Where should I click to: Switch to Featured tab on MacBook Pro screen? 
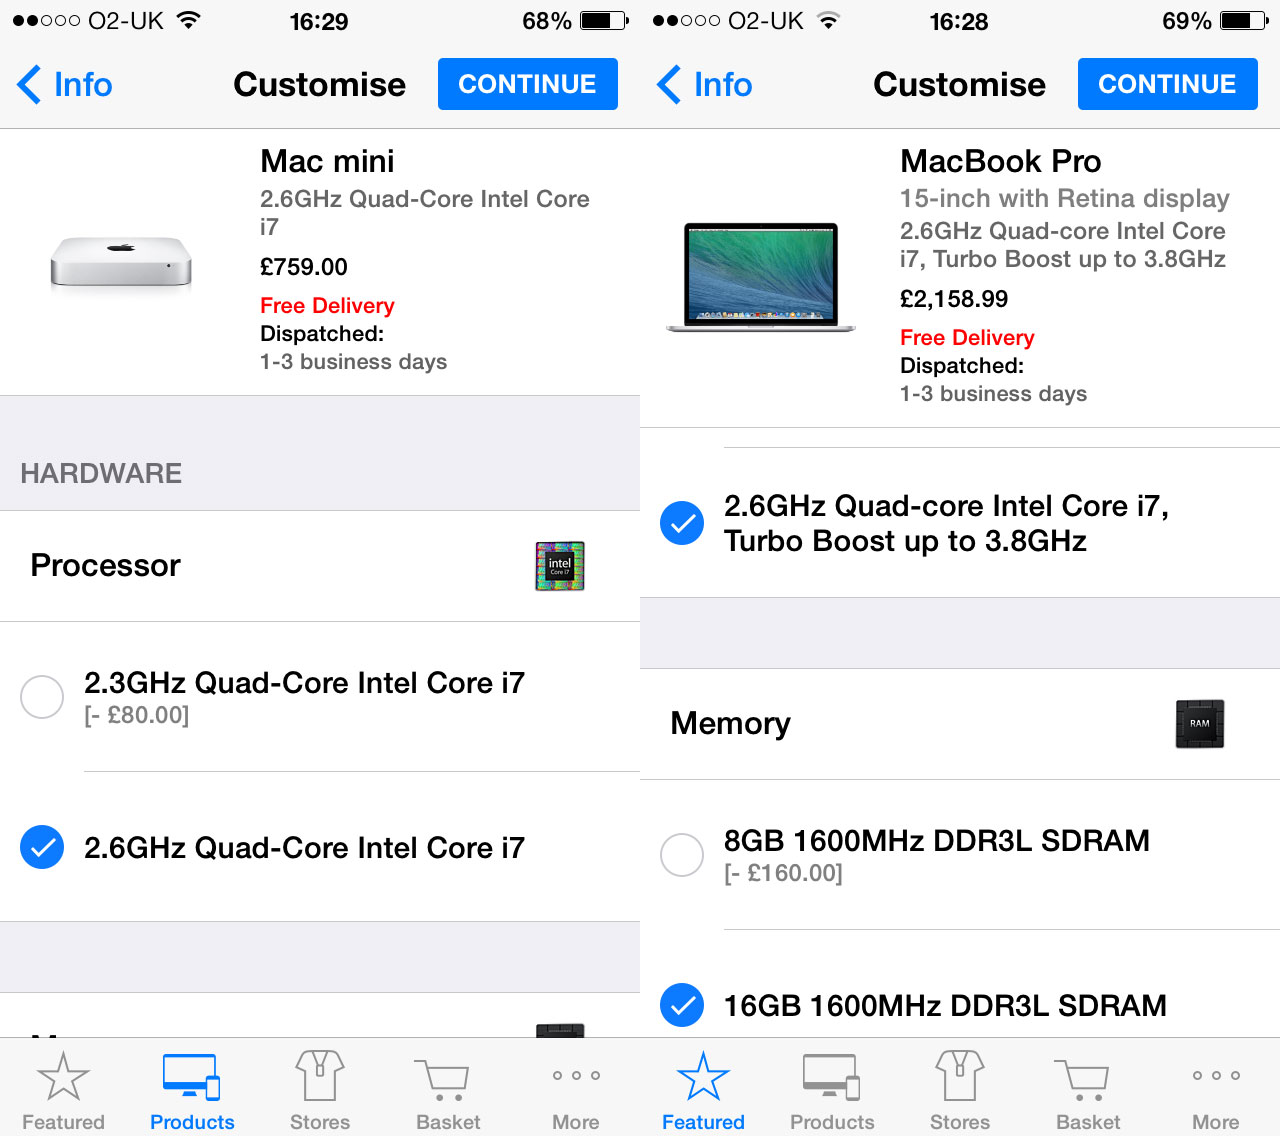[703, 1091]
